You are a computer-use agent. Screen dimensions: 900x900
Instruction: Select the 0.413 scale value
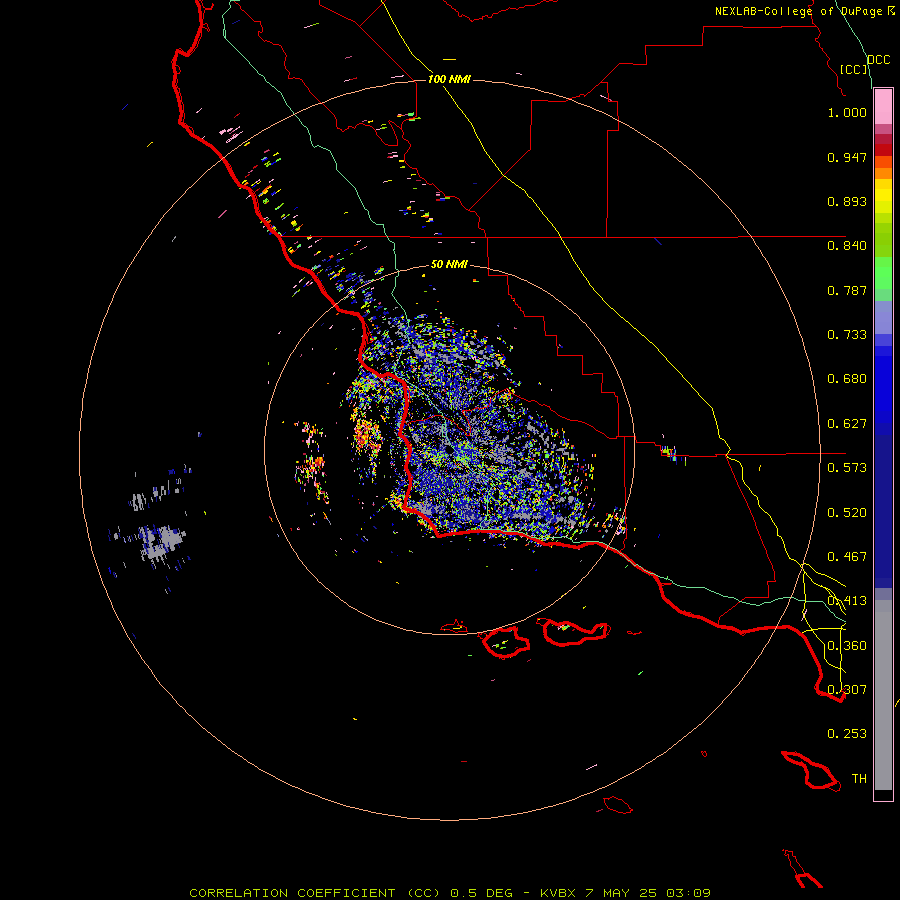tap(847, 601)
